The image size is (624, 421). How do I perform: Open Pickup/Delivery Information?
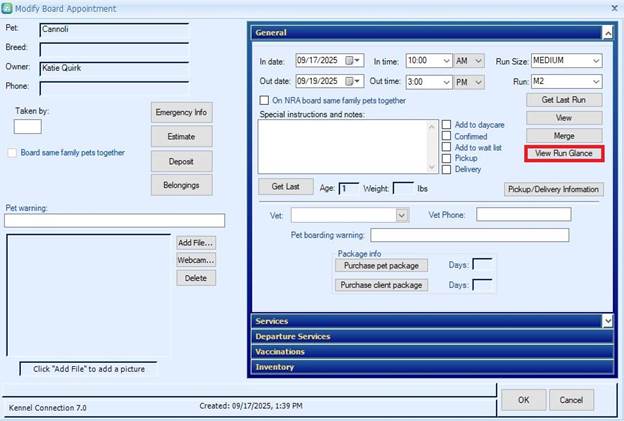(553, 189)
